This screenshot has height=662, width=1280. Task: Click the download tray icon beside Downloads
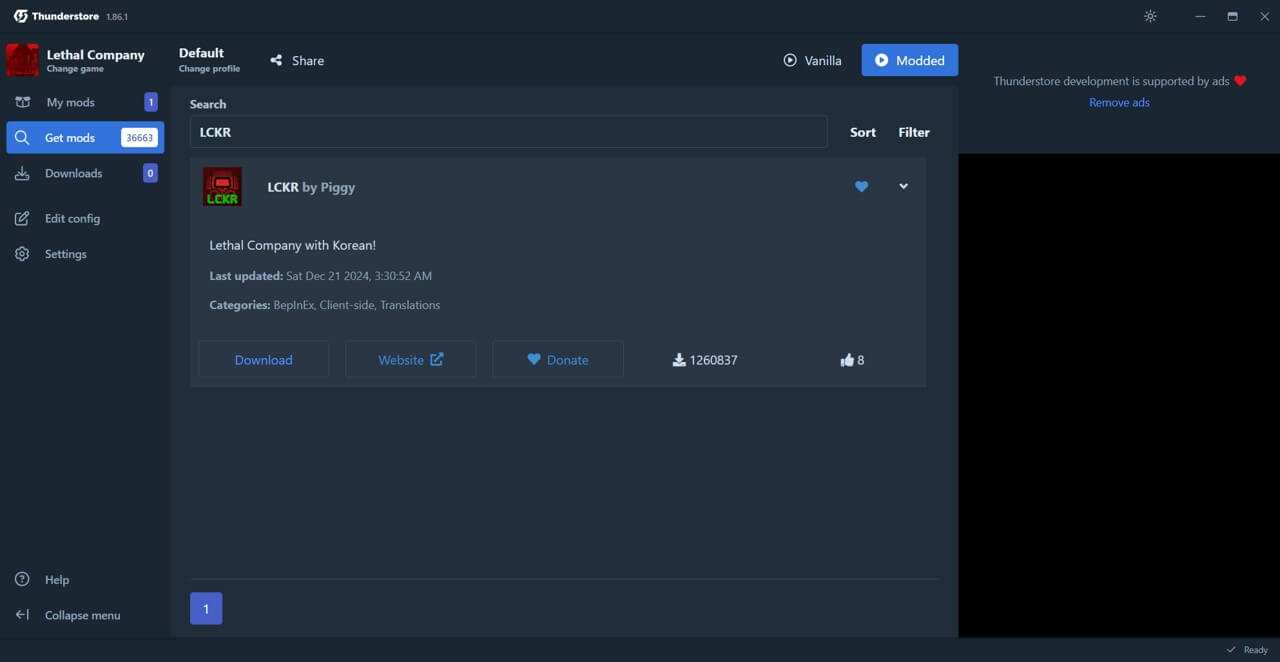pos(22,173)
